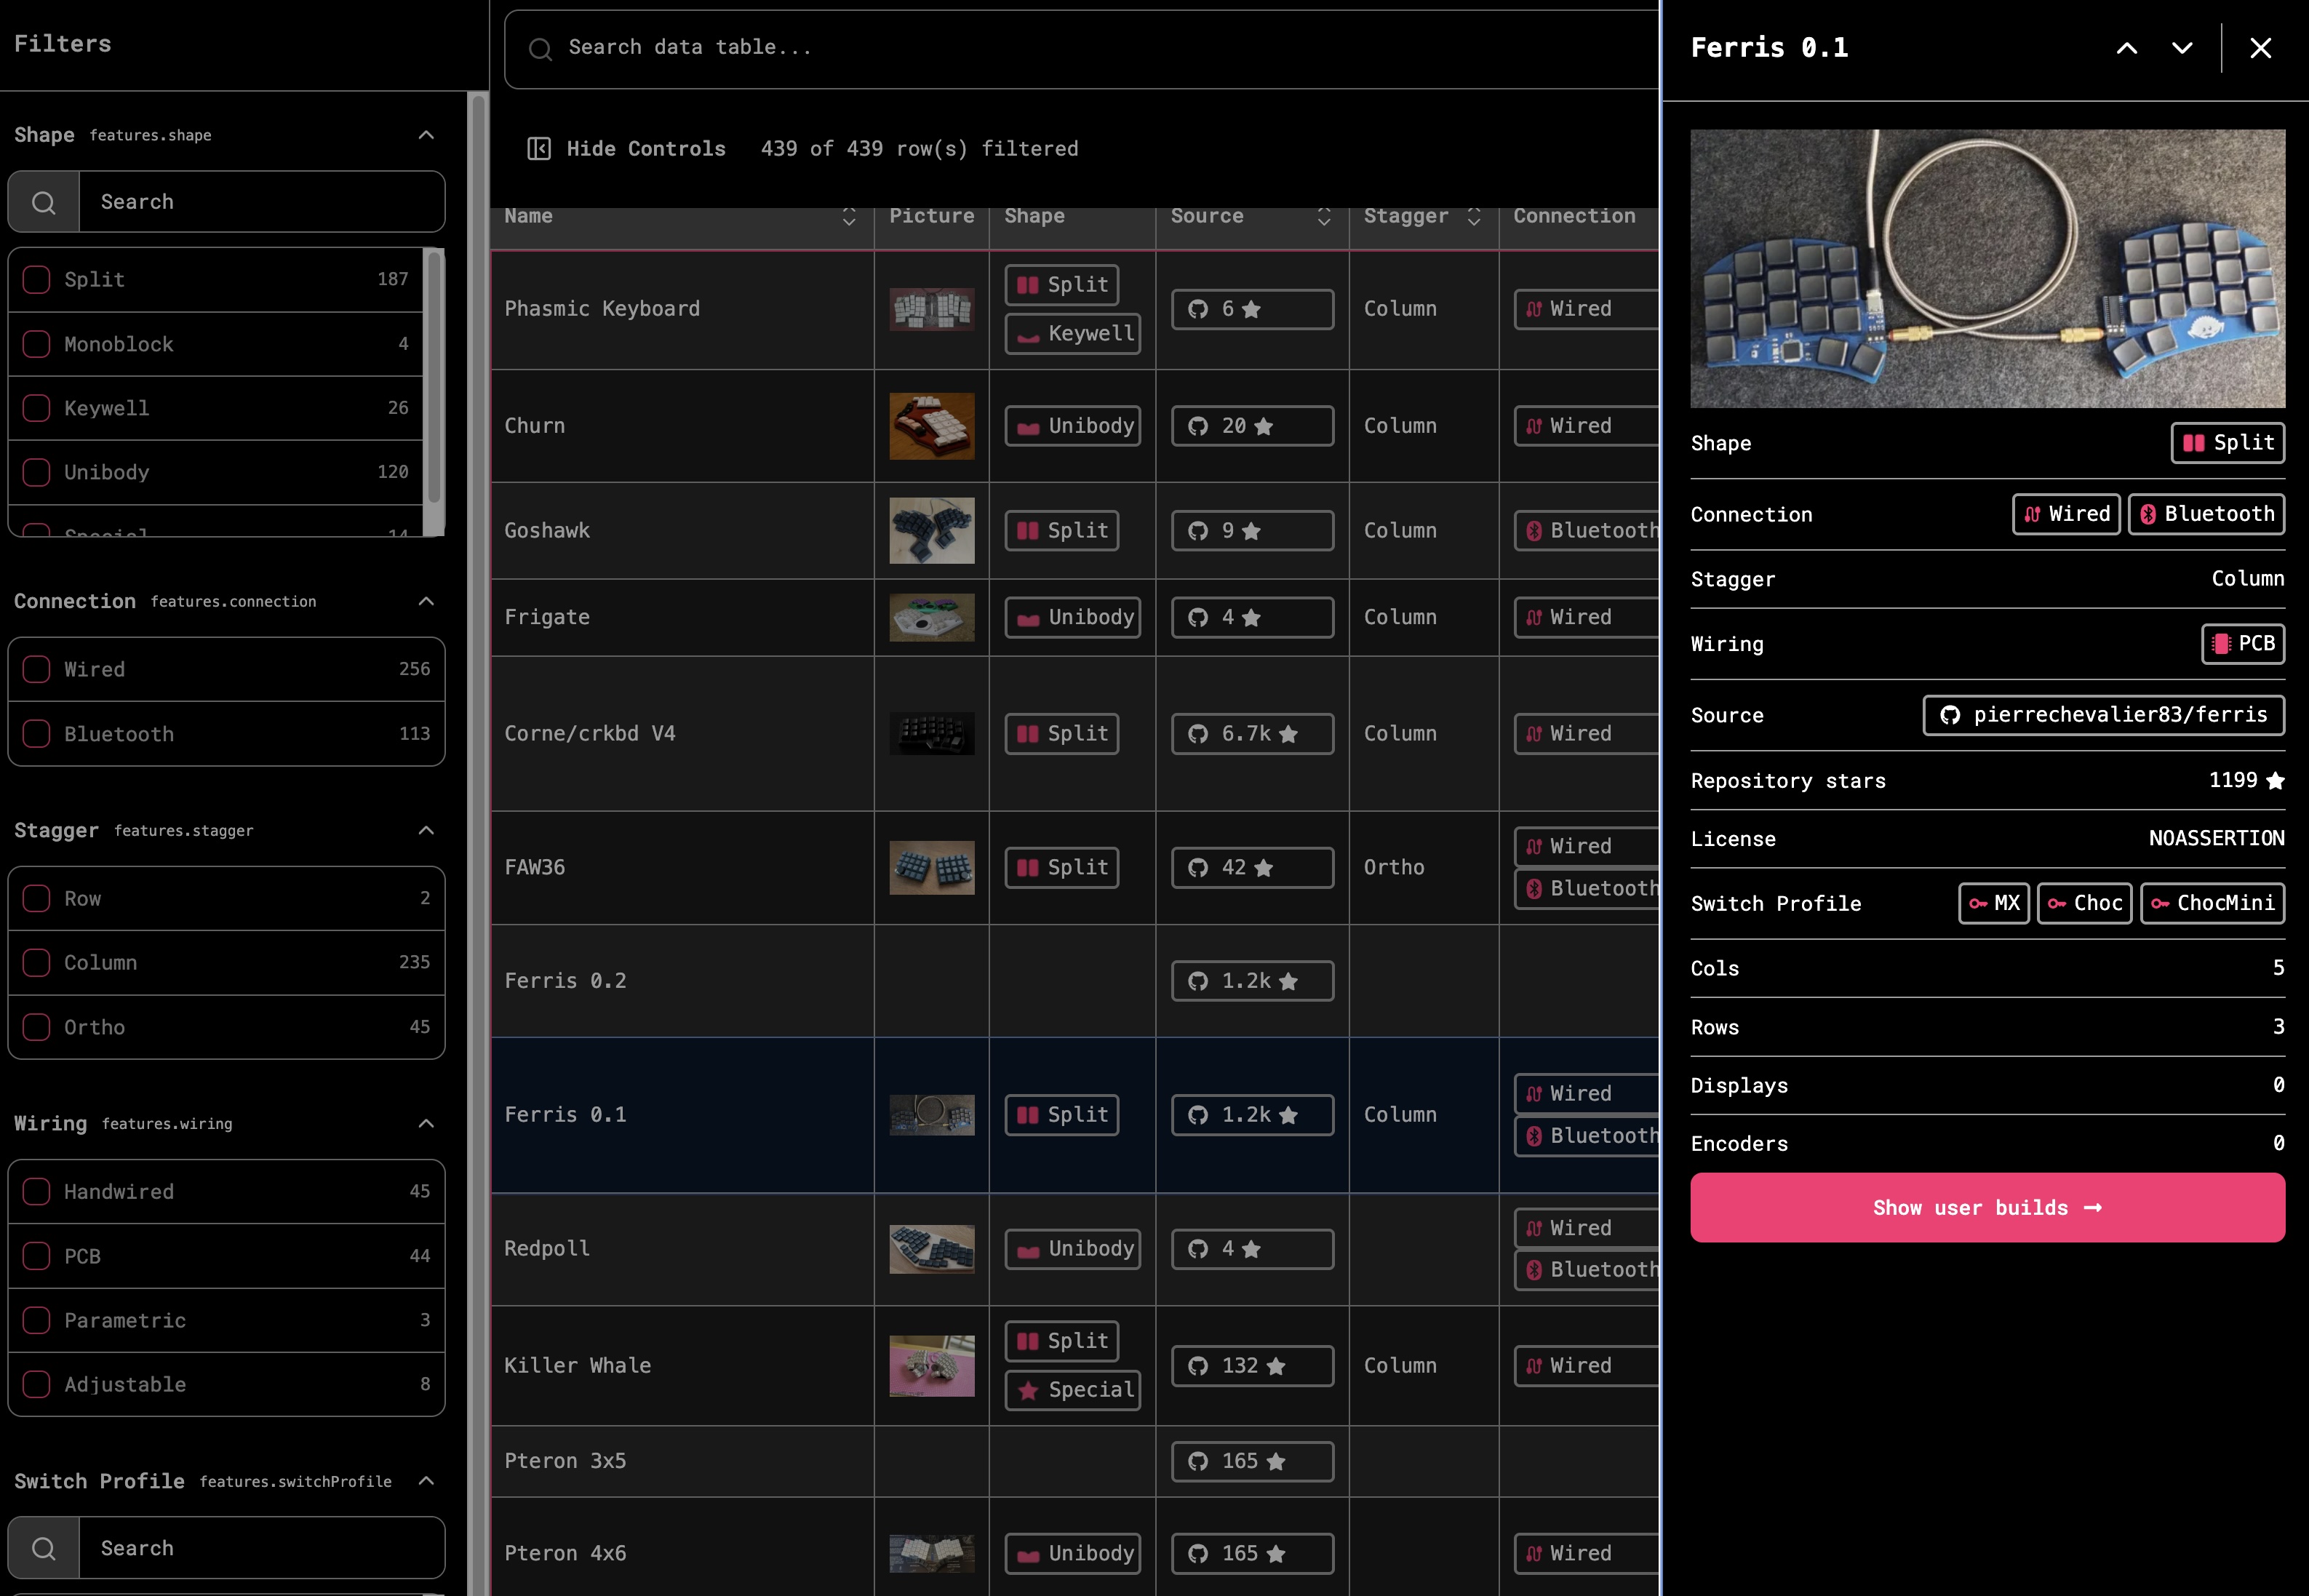Click the Choc switch profile badge
This screenshot has height=1596, width=2309.
pyautogui.click(x=2084, y=904)
